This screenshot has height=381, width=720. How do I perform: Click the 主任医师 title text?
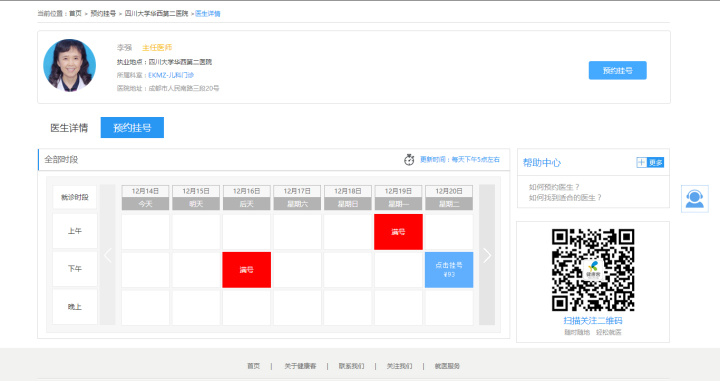tap(157, 48)
